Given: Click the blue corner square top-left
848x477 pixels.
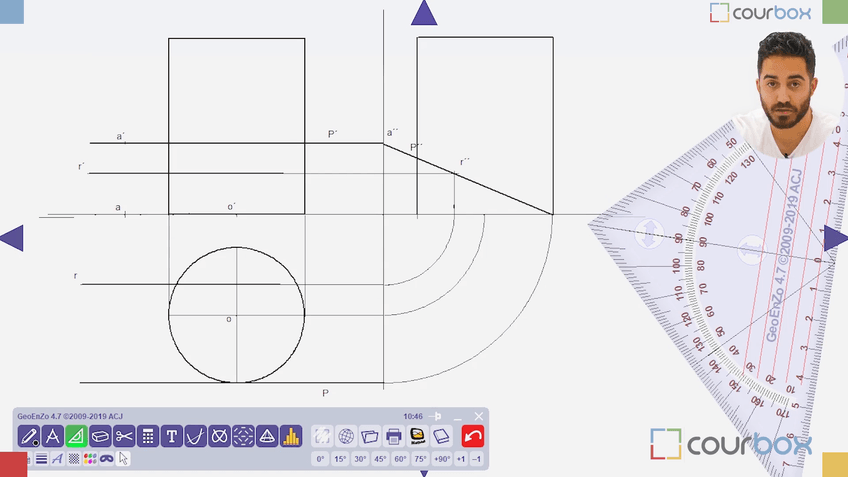Looking at the screenshot, I should [x=12, y=11].
